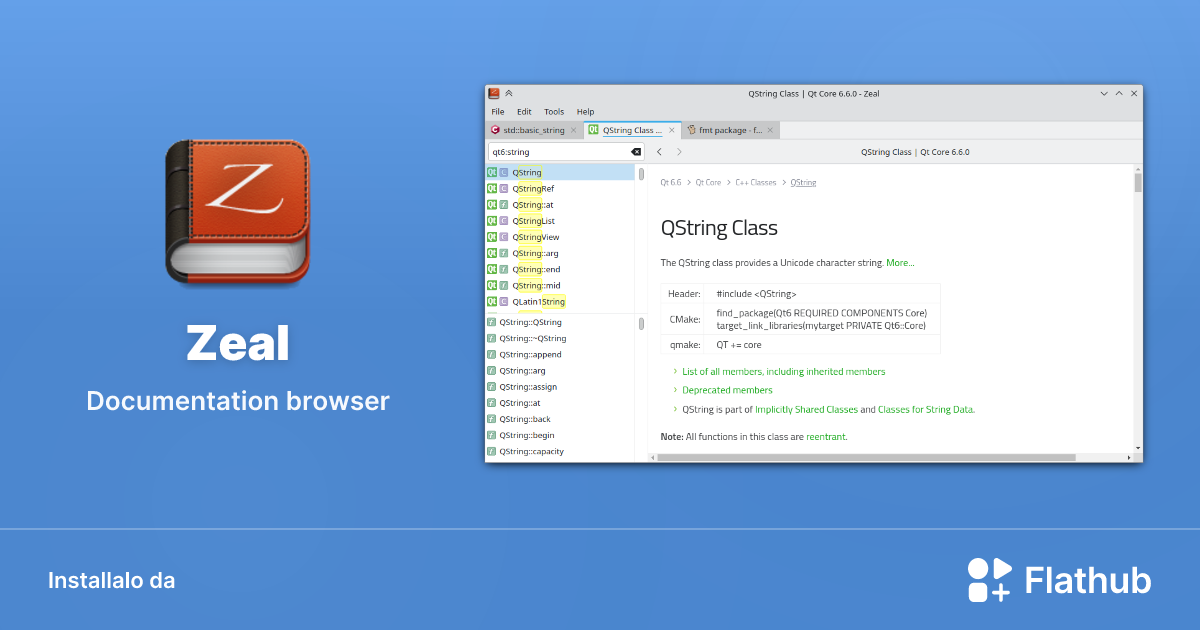The width and height of the screenshot is (1200, 630).
Task: Go forward with the right arrow
Action: coord(679,152)
